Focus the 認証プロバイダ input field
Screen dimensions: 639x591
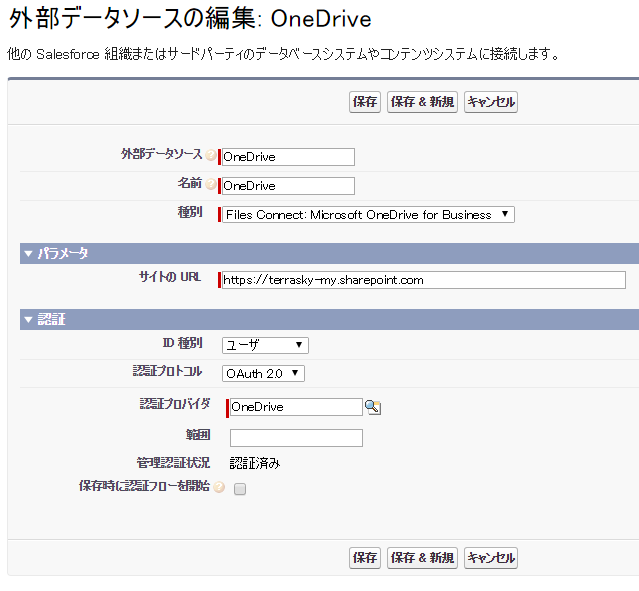point(296,407)
